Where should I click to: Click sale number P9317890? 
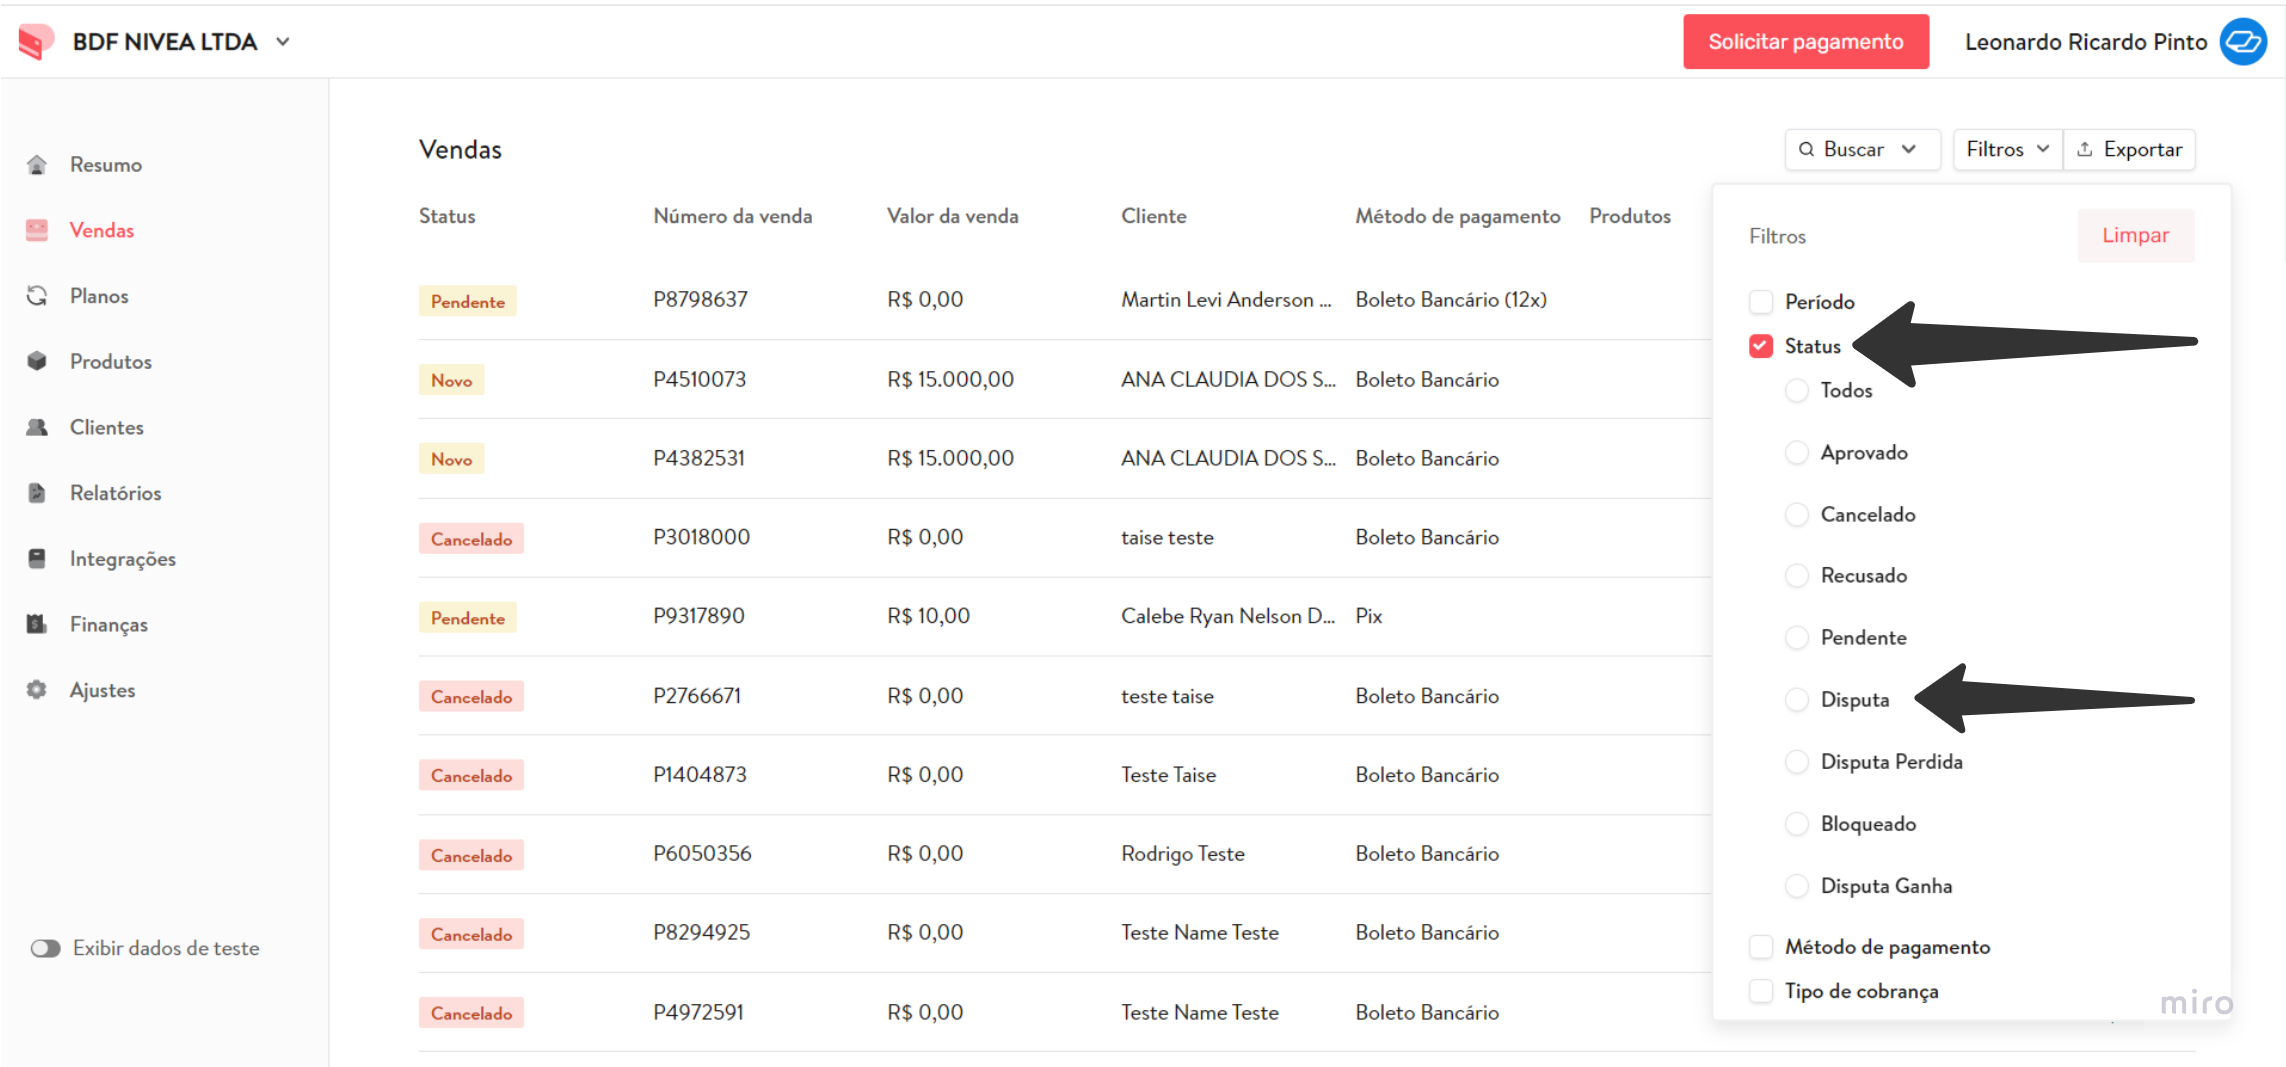click(x=699, y=617)
